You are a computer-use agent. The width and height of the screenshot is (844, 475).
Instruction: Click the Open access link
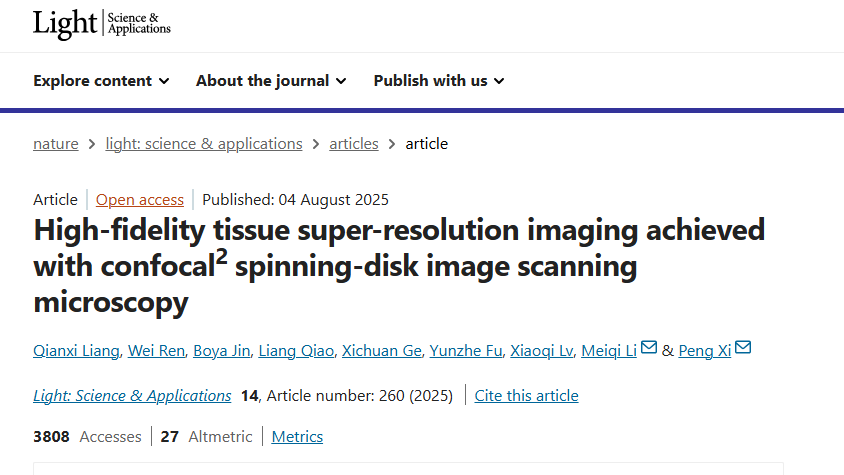click(140, 199)
